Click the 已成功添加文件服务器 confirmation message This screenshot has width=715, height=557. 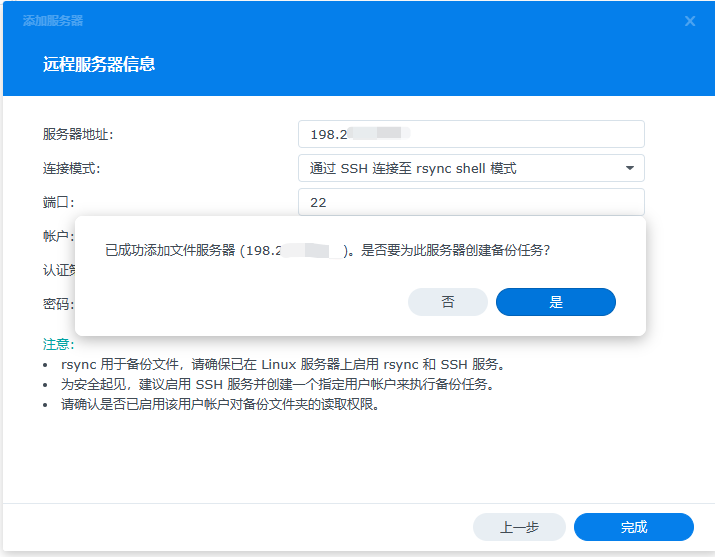click(x=328, y=251)
